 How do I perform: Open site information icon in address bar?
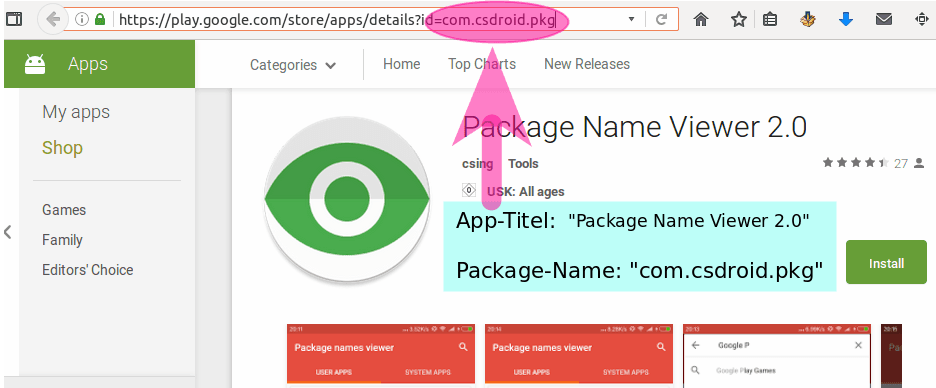pos(82,20)
